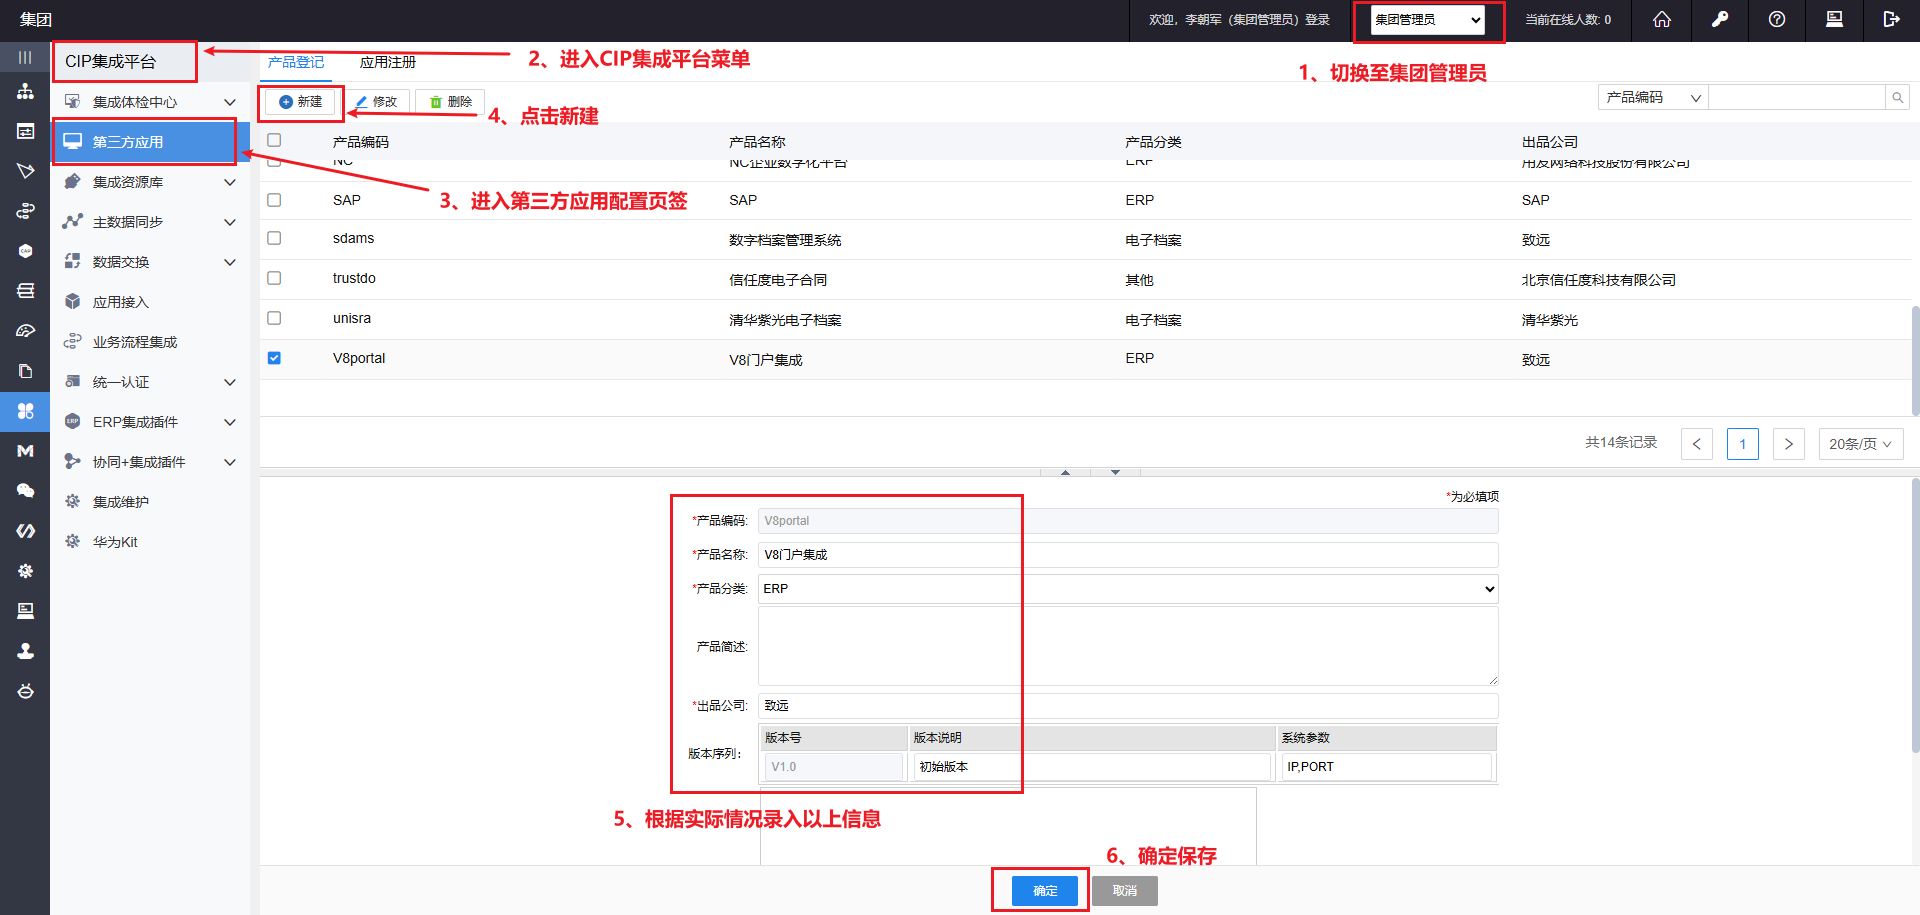
Task: Toggle the select-all header checkbox
Action: 274,141
